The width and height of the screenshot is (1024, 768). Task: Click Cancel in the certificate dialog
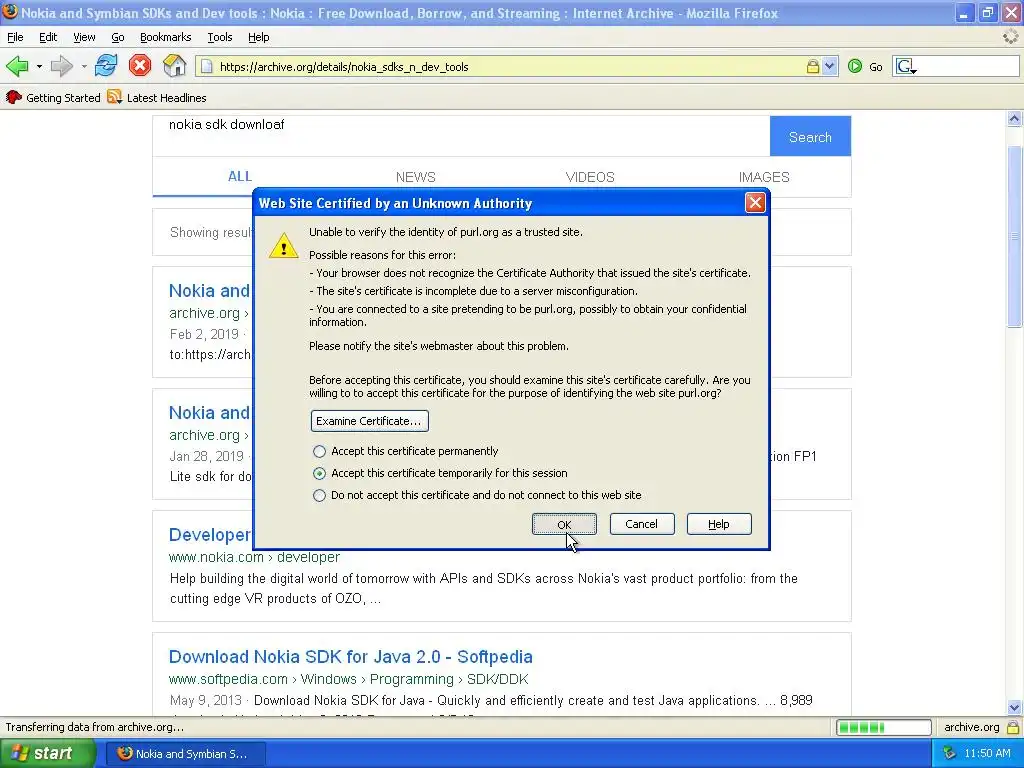pos(642,524)
